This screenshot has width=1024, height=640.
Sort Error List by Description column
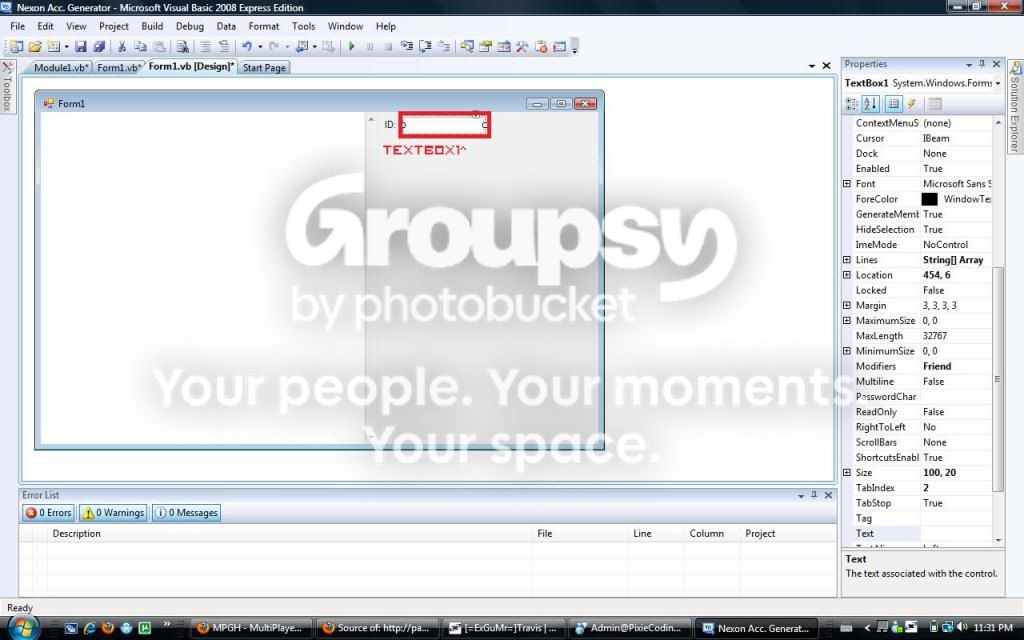[291, 534]
